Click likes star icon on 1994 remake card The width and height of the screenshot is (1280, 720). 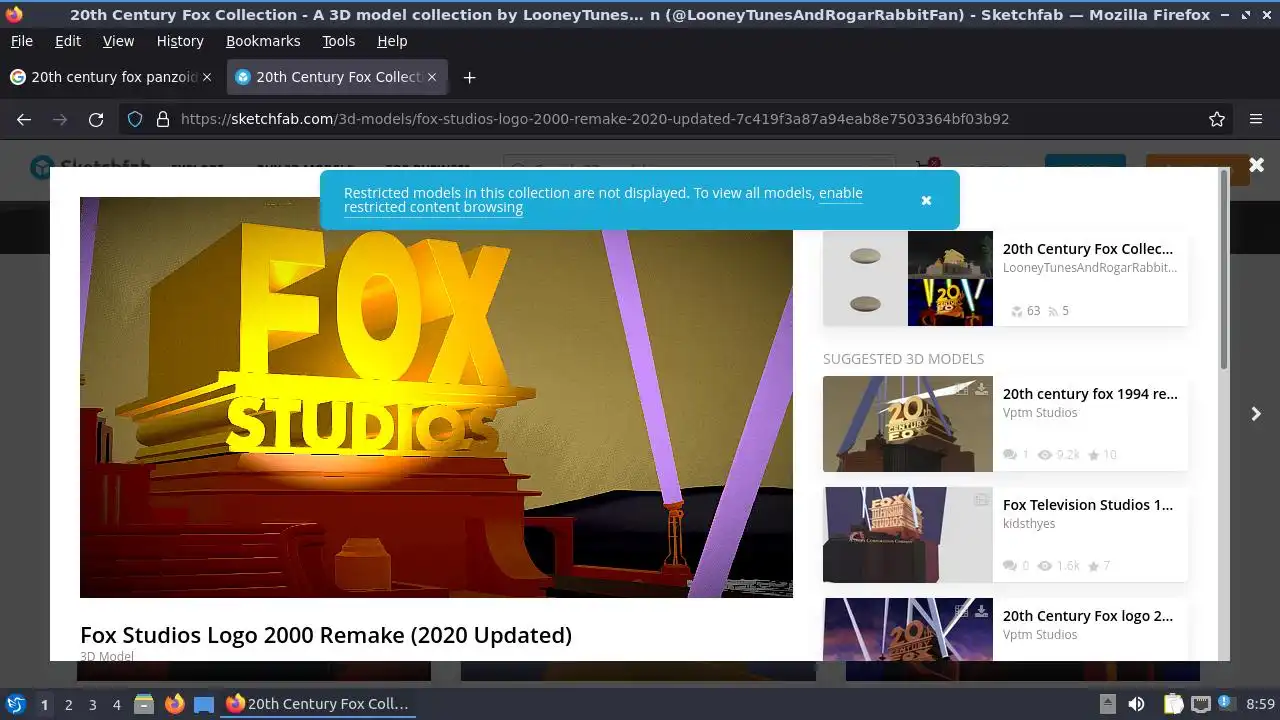point(1093,455)
